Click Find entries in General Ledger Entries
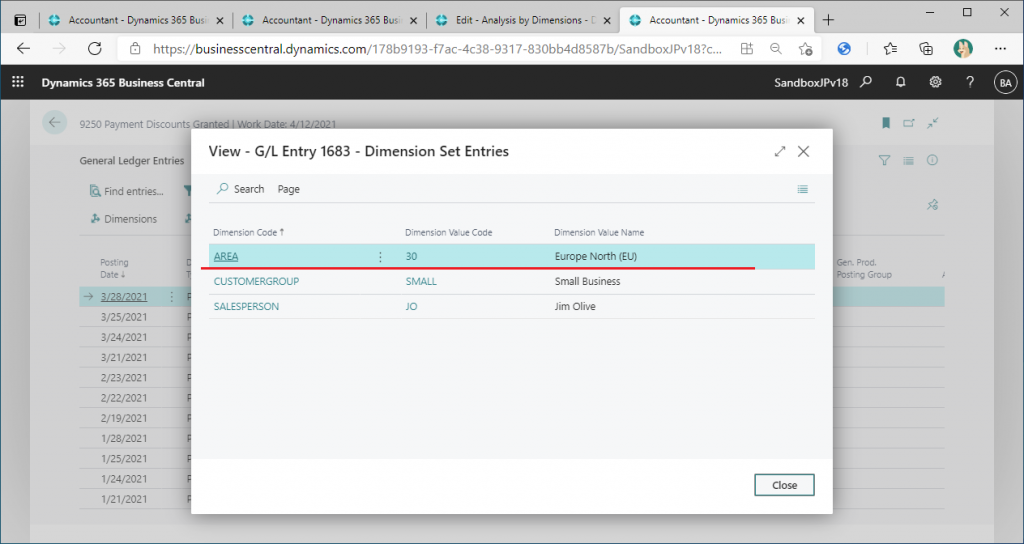Viewport: 1024px width, 544px height. 127,191
